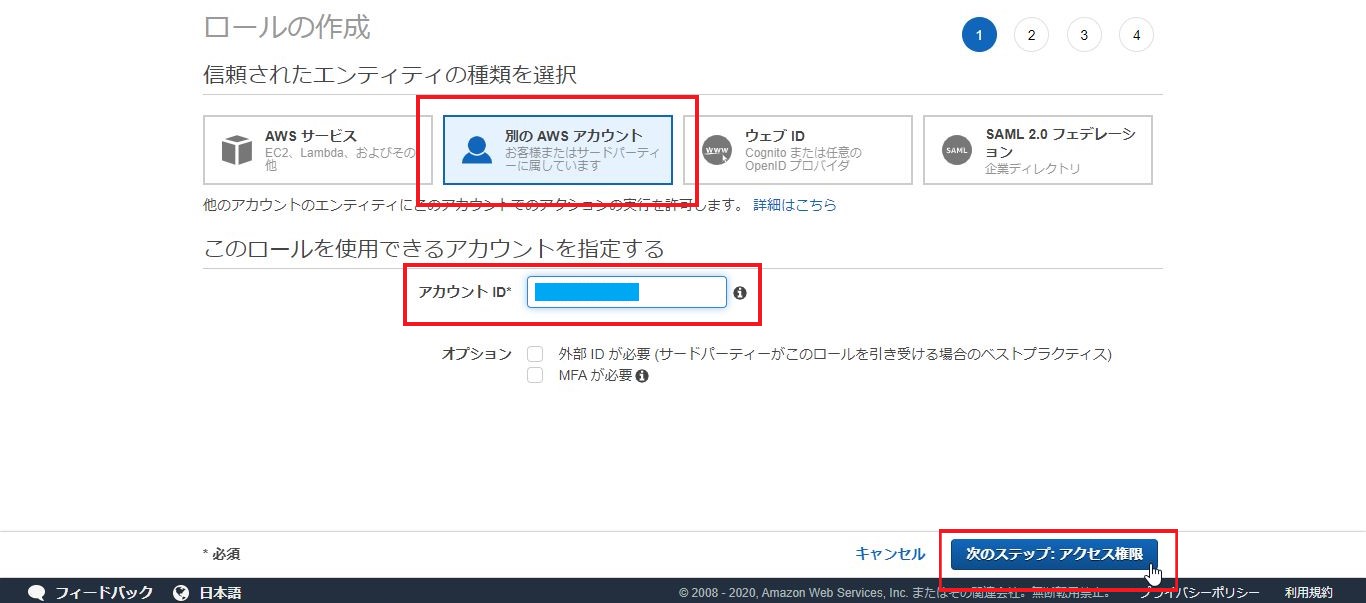Open the フィードバック link in the footer
1366x603 pixels.
click(104, 593)
